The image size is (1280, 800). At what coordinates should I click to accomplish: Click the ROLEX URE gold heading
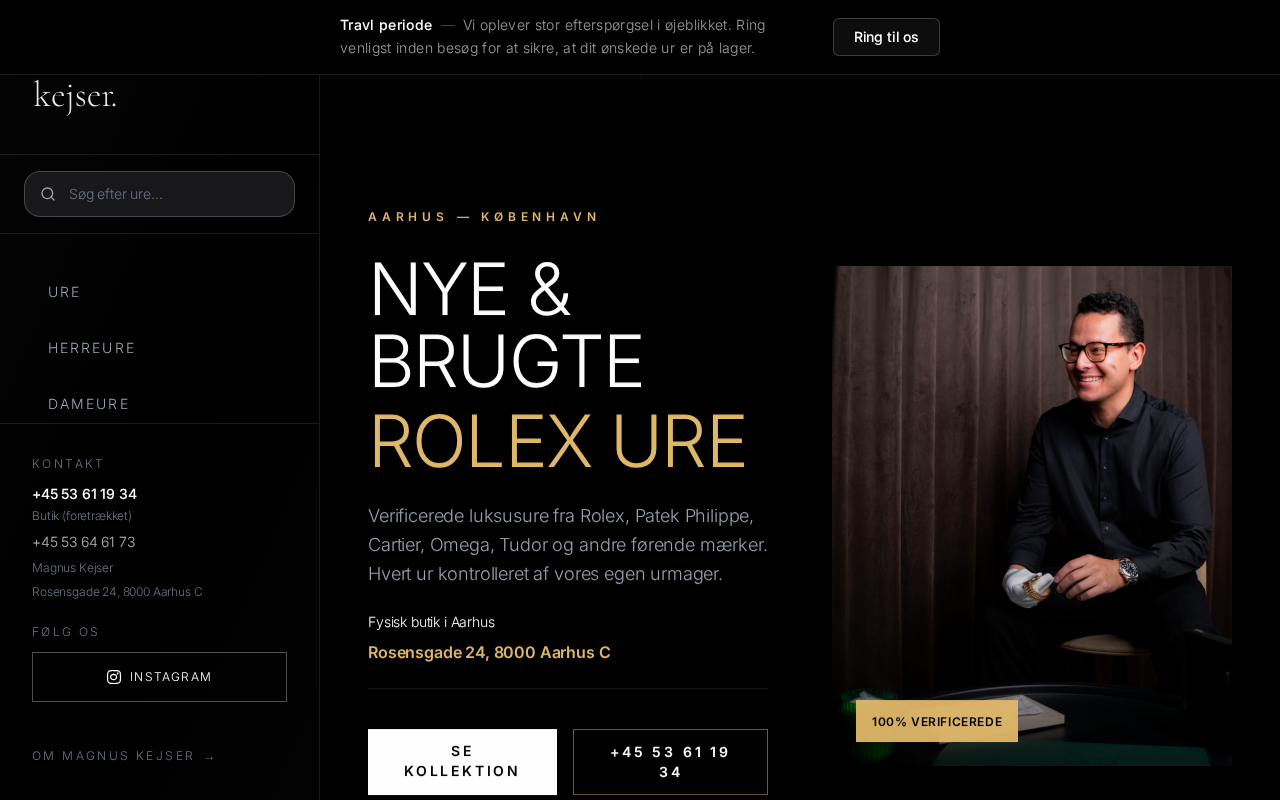(557, 442)
